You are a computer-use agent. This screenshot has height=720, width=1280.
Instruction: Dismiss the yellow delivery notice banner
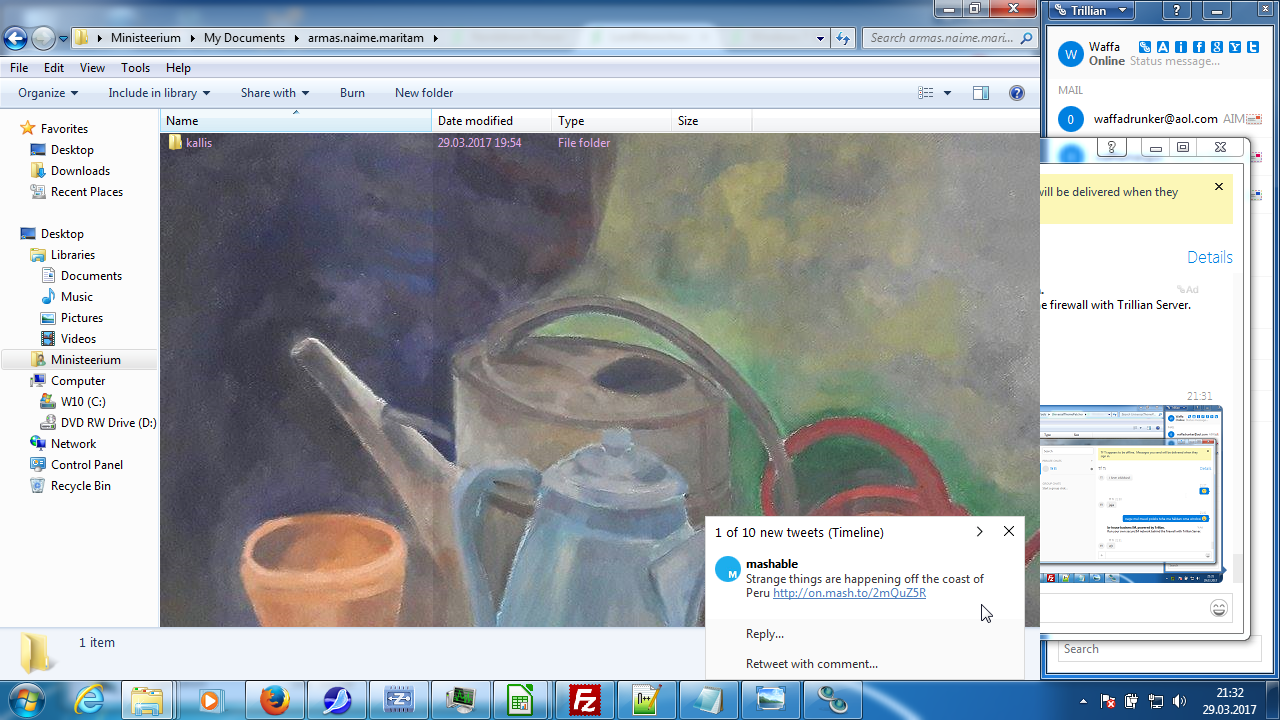click(1219, 187)
